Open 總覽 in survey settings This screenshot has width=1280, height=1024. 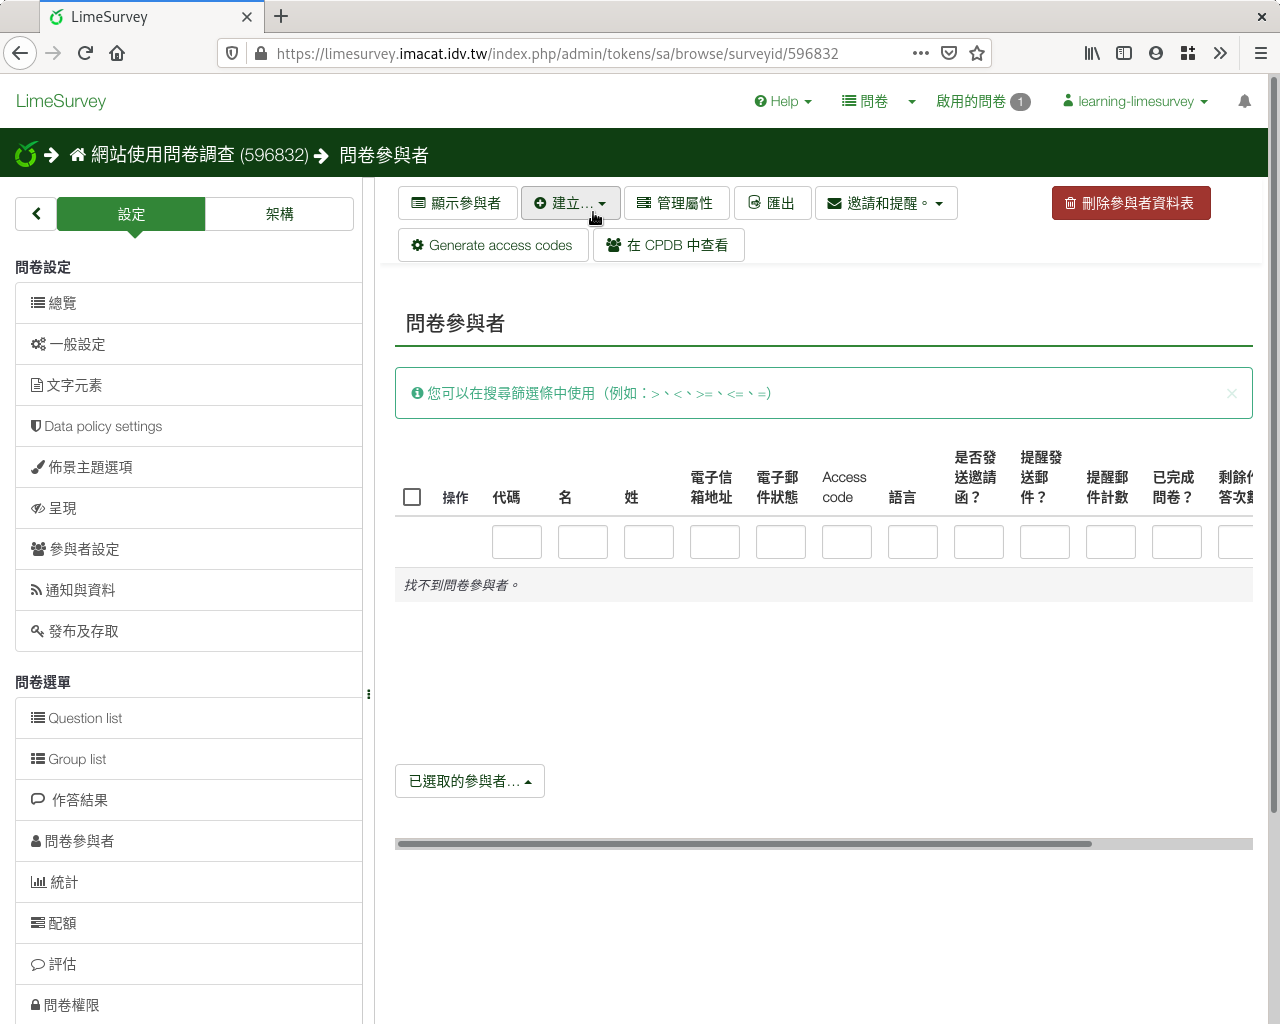coord(189,303)
